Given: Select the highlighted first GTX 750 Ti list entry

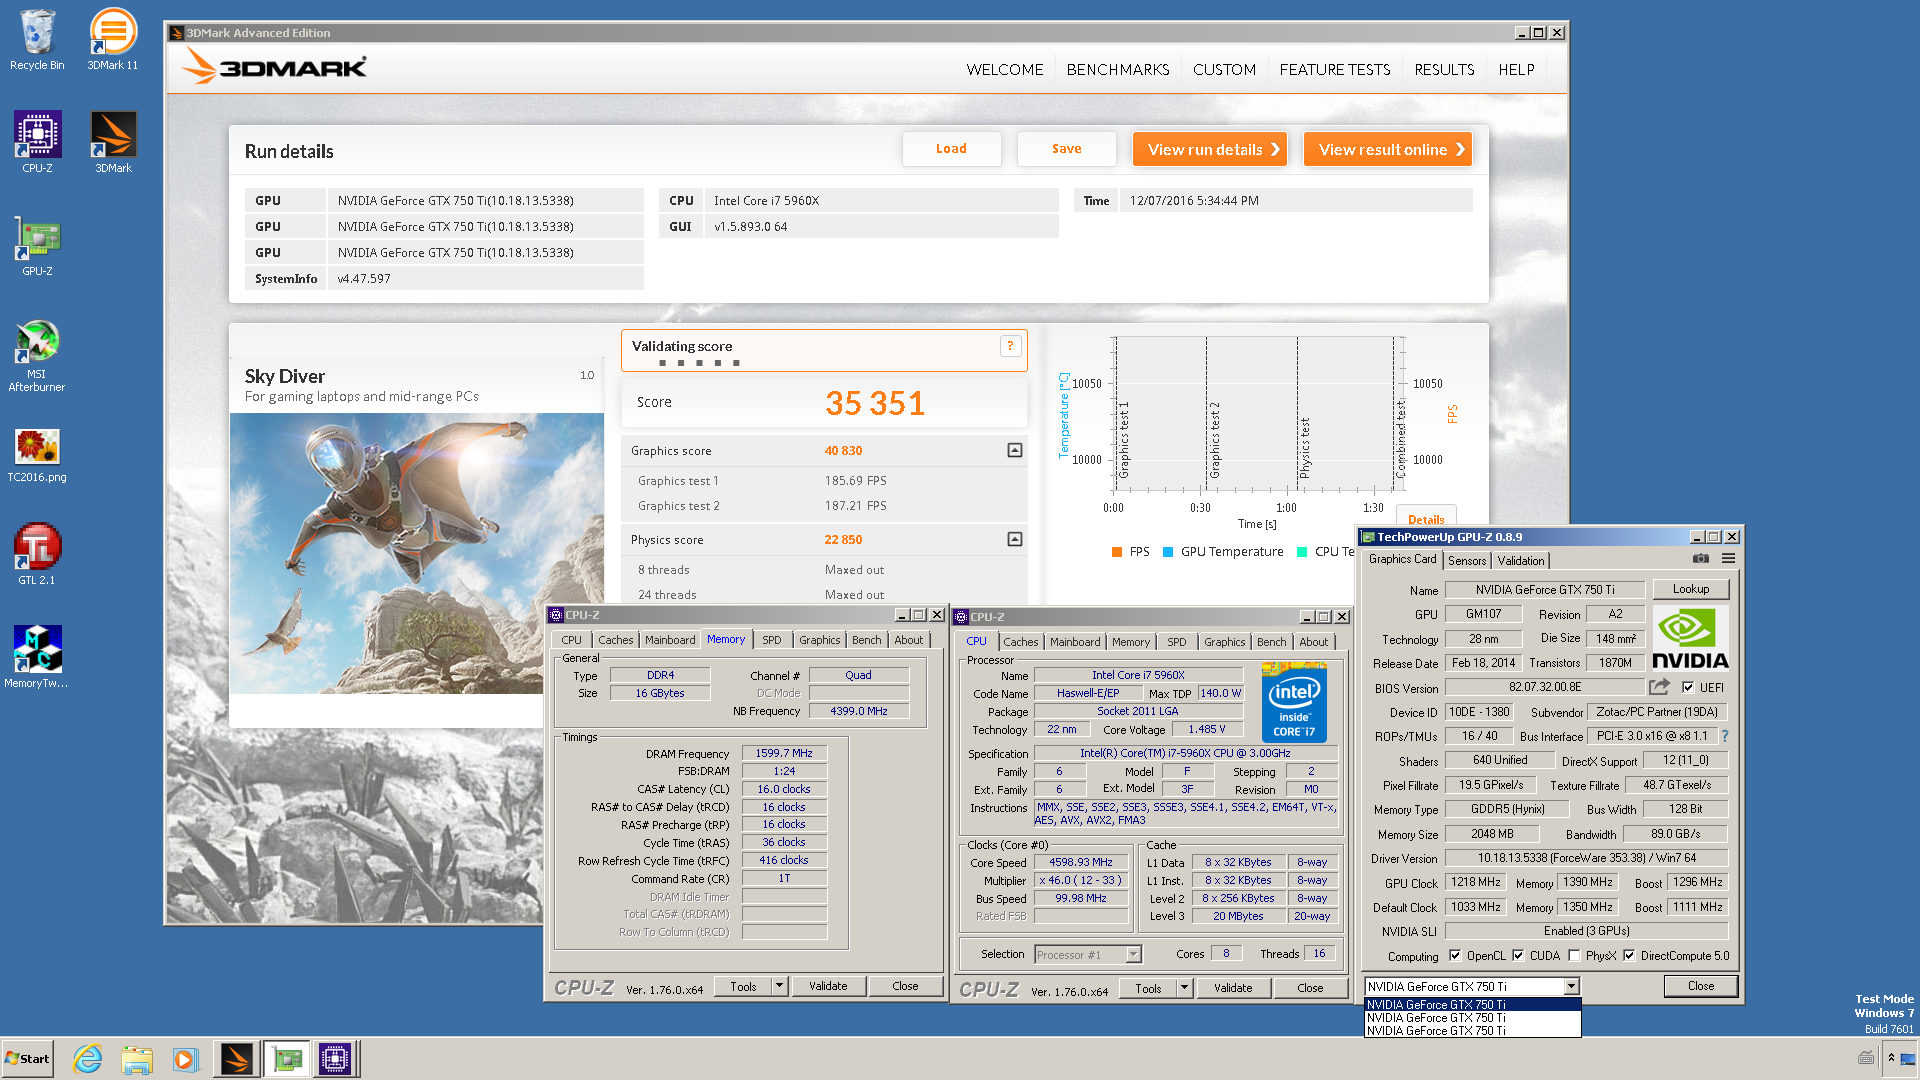Looking at the screenshot, I should click(x=1472, y=1005).
